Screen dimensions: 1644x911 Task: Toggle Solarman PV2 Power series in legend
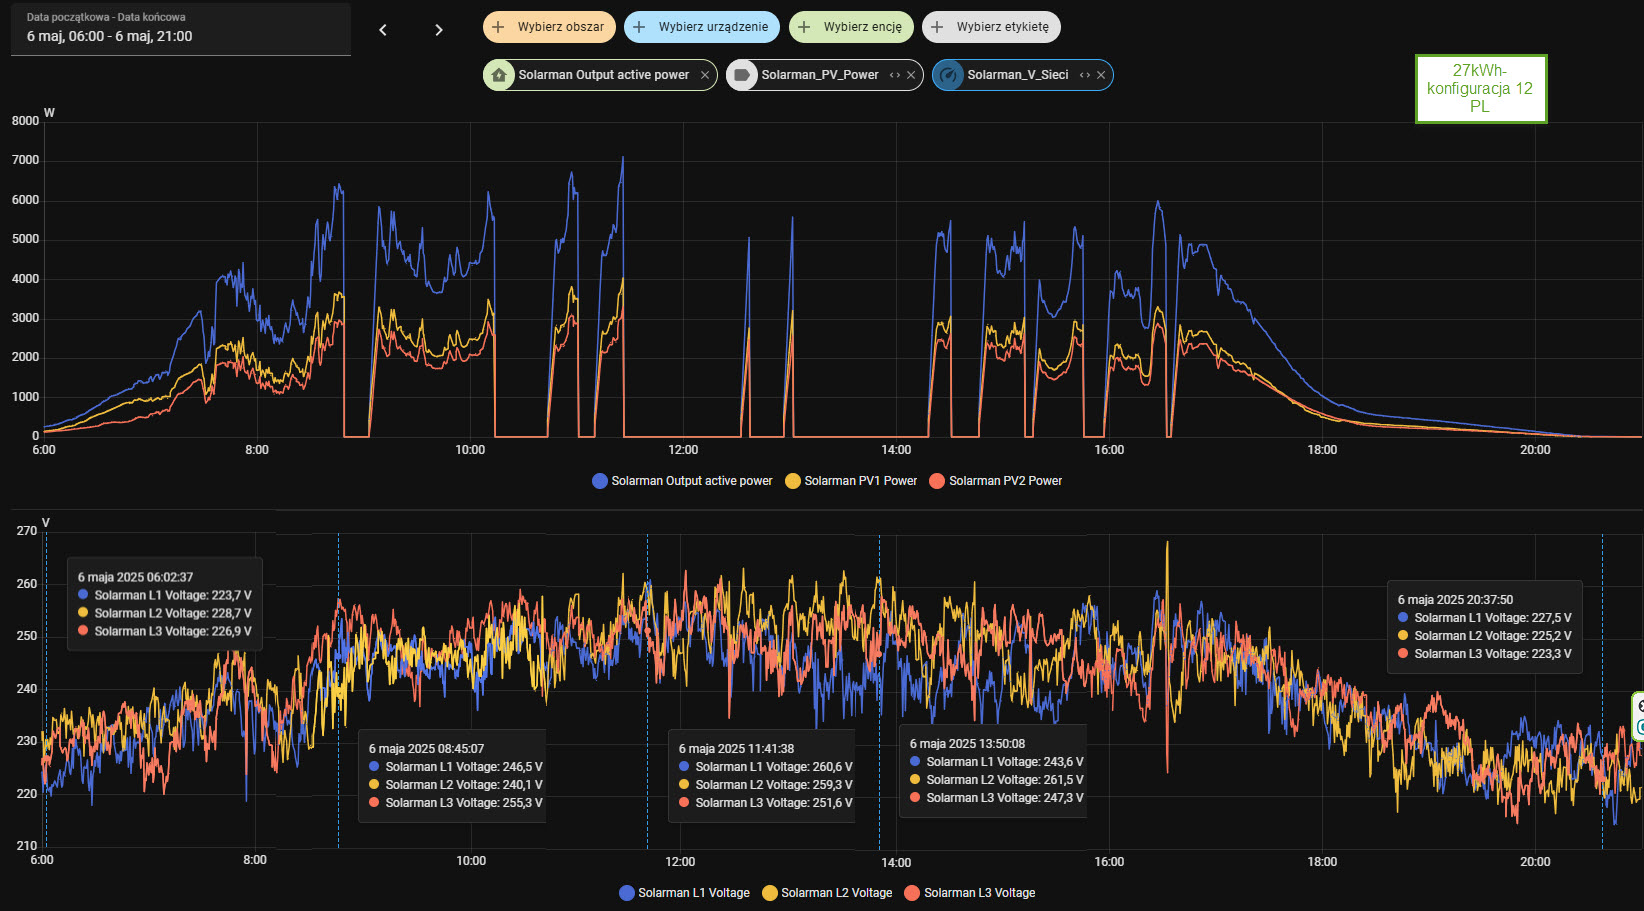click(x=996, y=481)
